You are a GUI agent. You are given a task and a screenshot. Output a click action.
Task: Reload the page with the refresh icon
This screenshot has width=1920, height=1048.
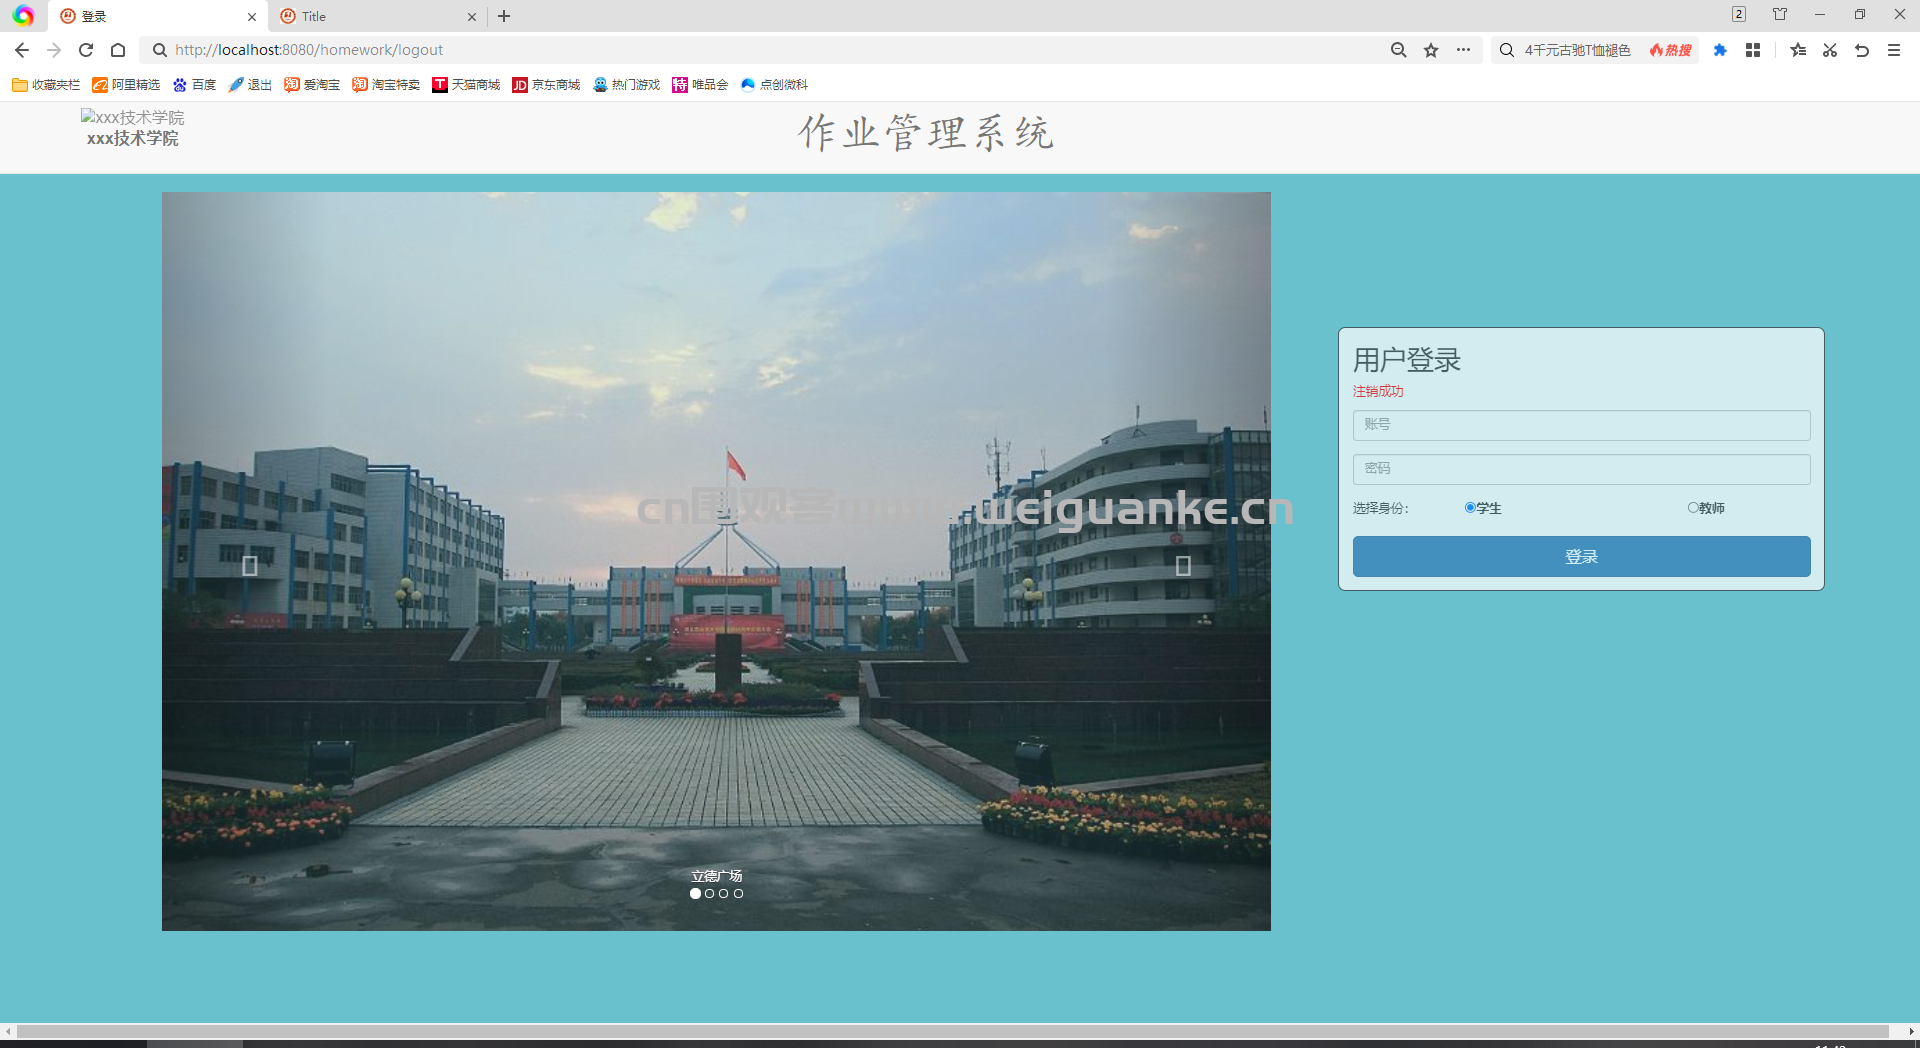(86, 50)
